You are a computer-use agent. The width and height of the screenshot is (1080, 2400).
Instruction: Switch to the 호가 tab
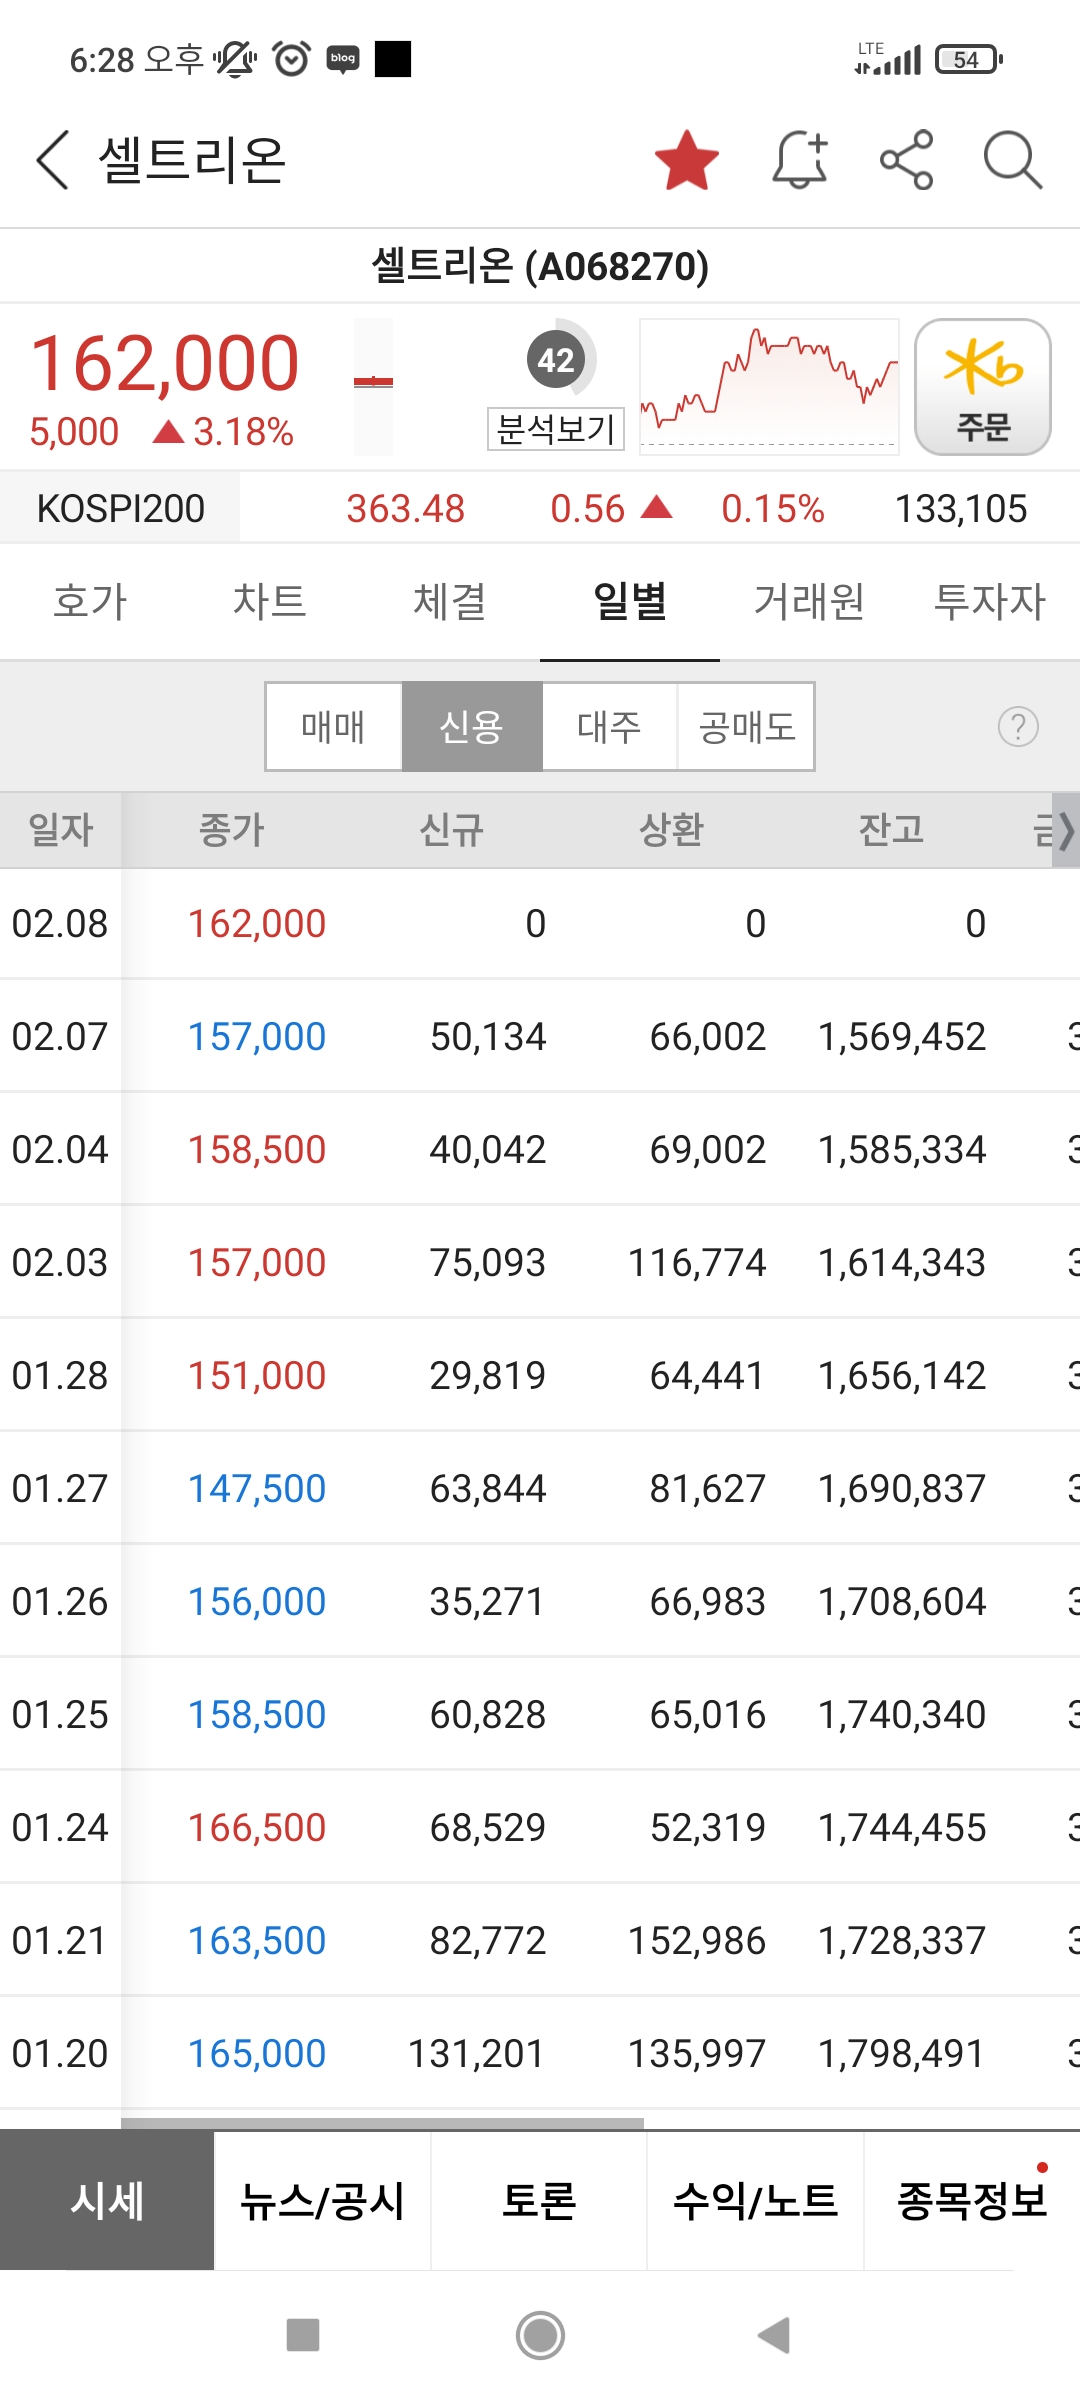coord(90,601)
